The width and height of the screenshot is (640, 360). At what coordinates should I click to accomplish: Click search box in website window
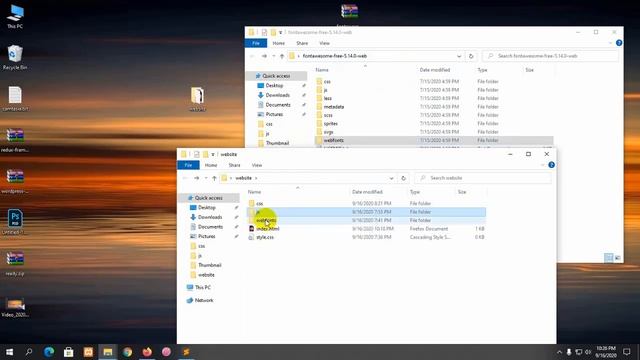(483, 178)
